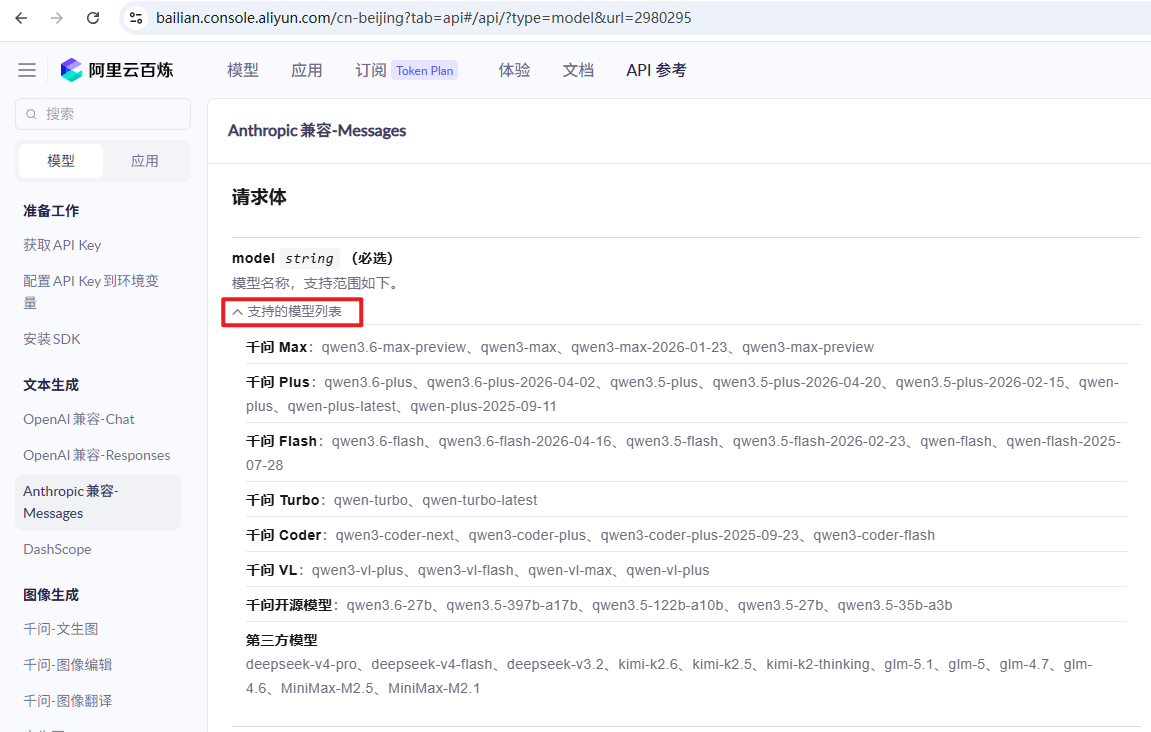Viewport: 1151px width, 732px height.
Task: Click MiniMax-M2.5 model name
Action: click(327, 688)
